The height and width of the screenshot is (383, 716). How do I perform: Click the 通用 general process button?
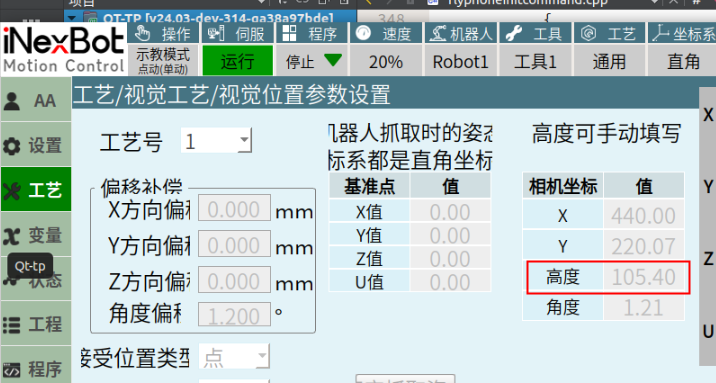[x=609, y=61]
